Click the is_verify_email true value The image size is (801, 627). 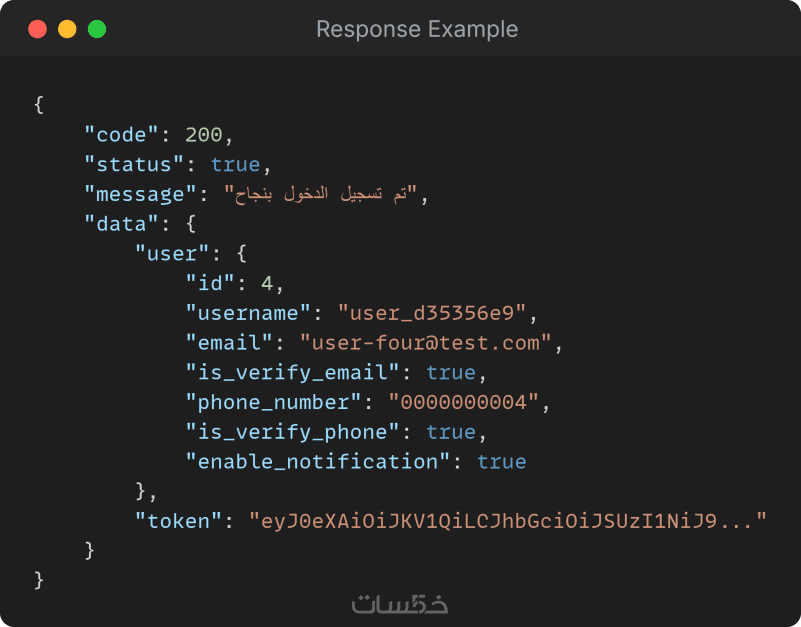[451, 372]
